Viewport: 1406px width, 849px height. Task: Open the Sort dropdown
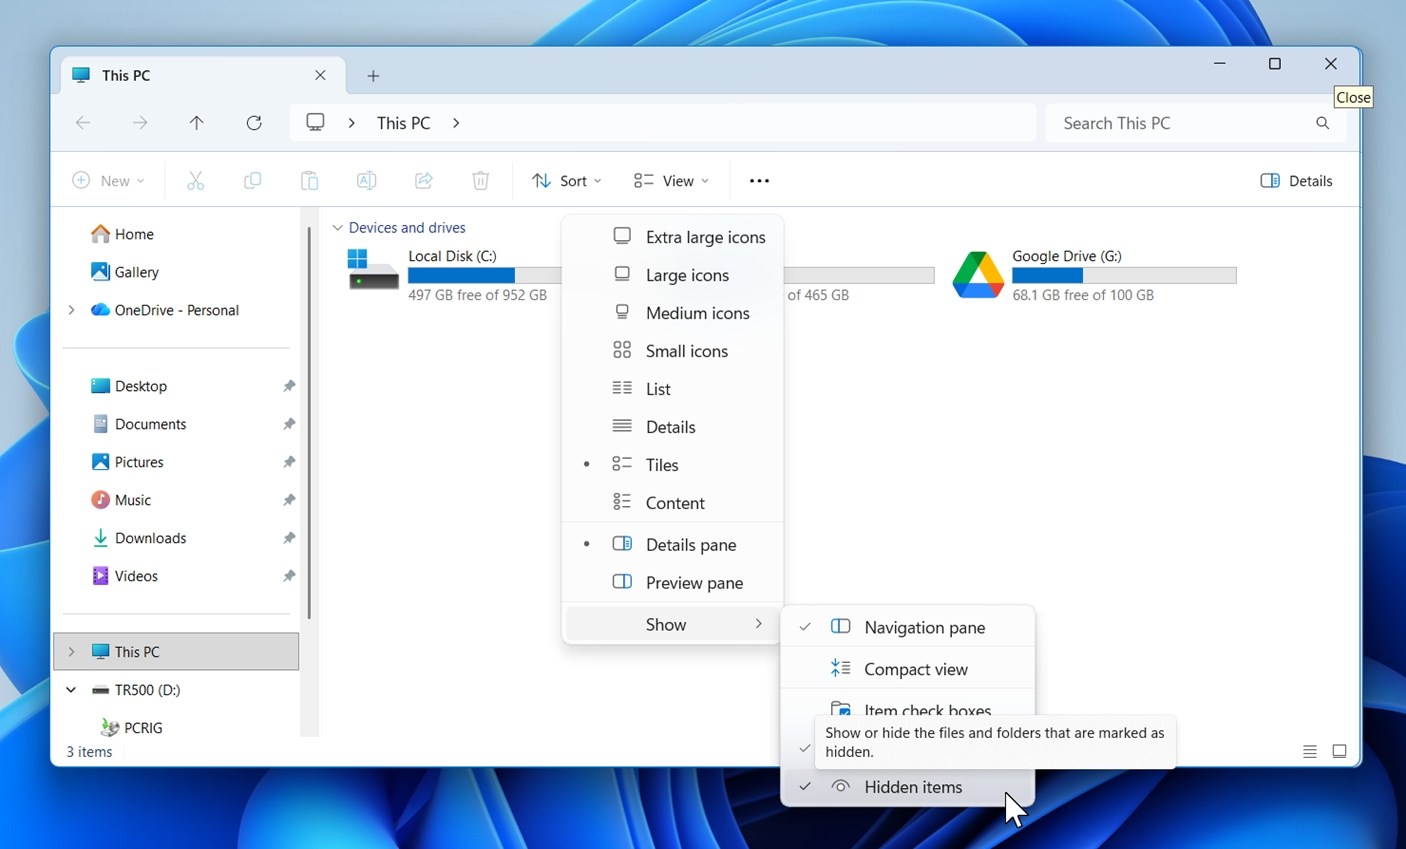point(567,181)
